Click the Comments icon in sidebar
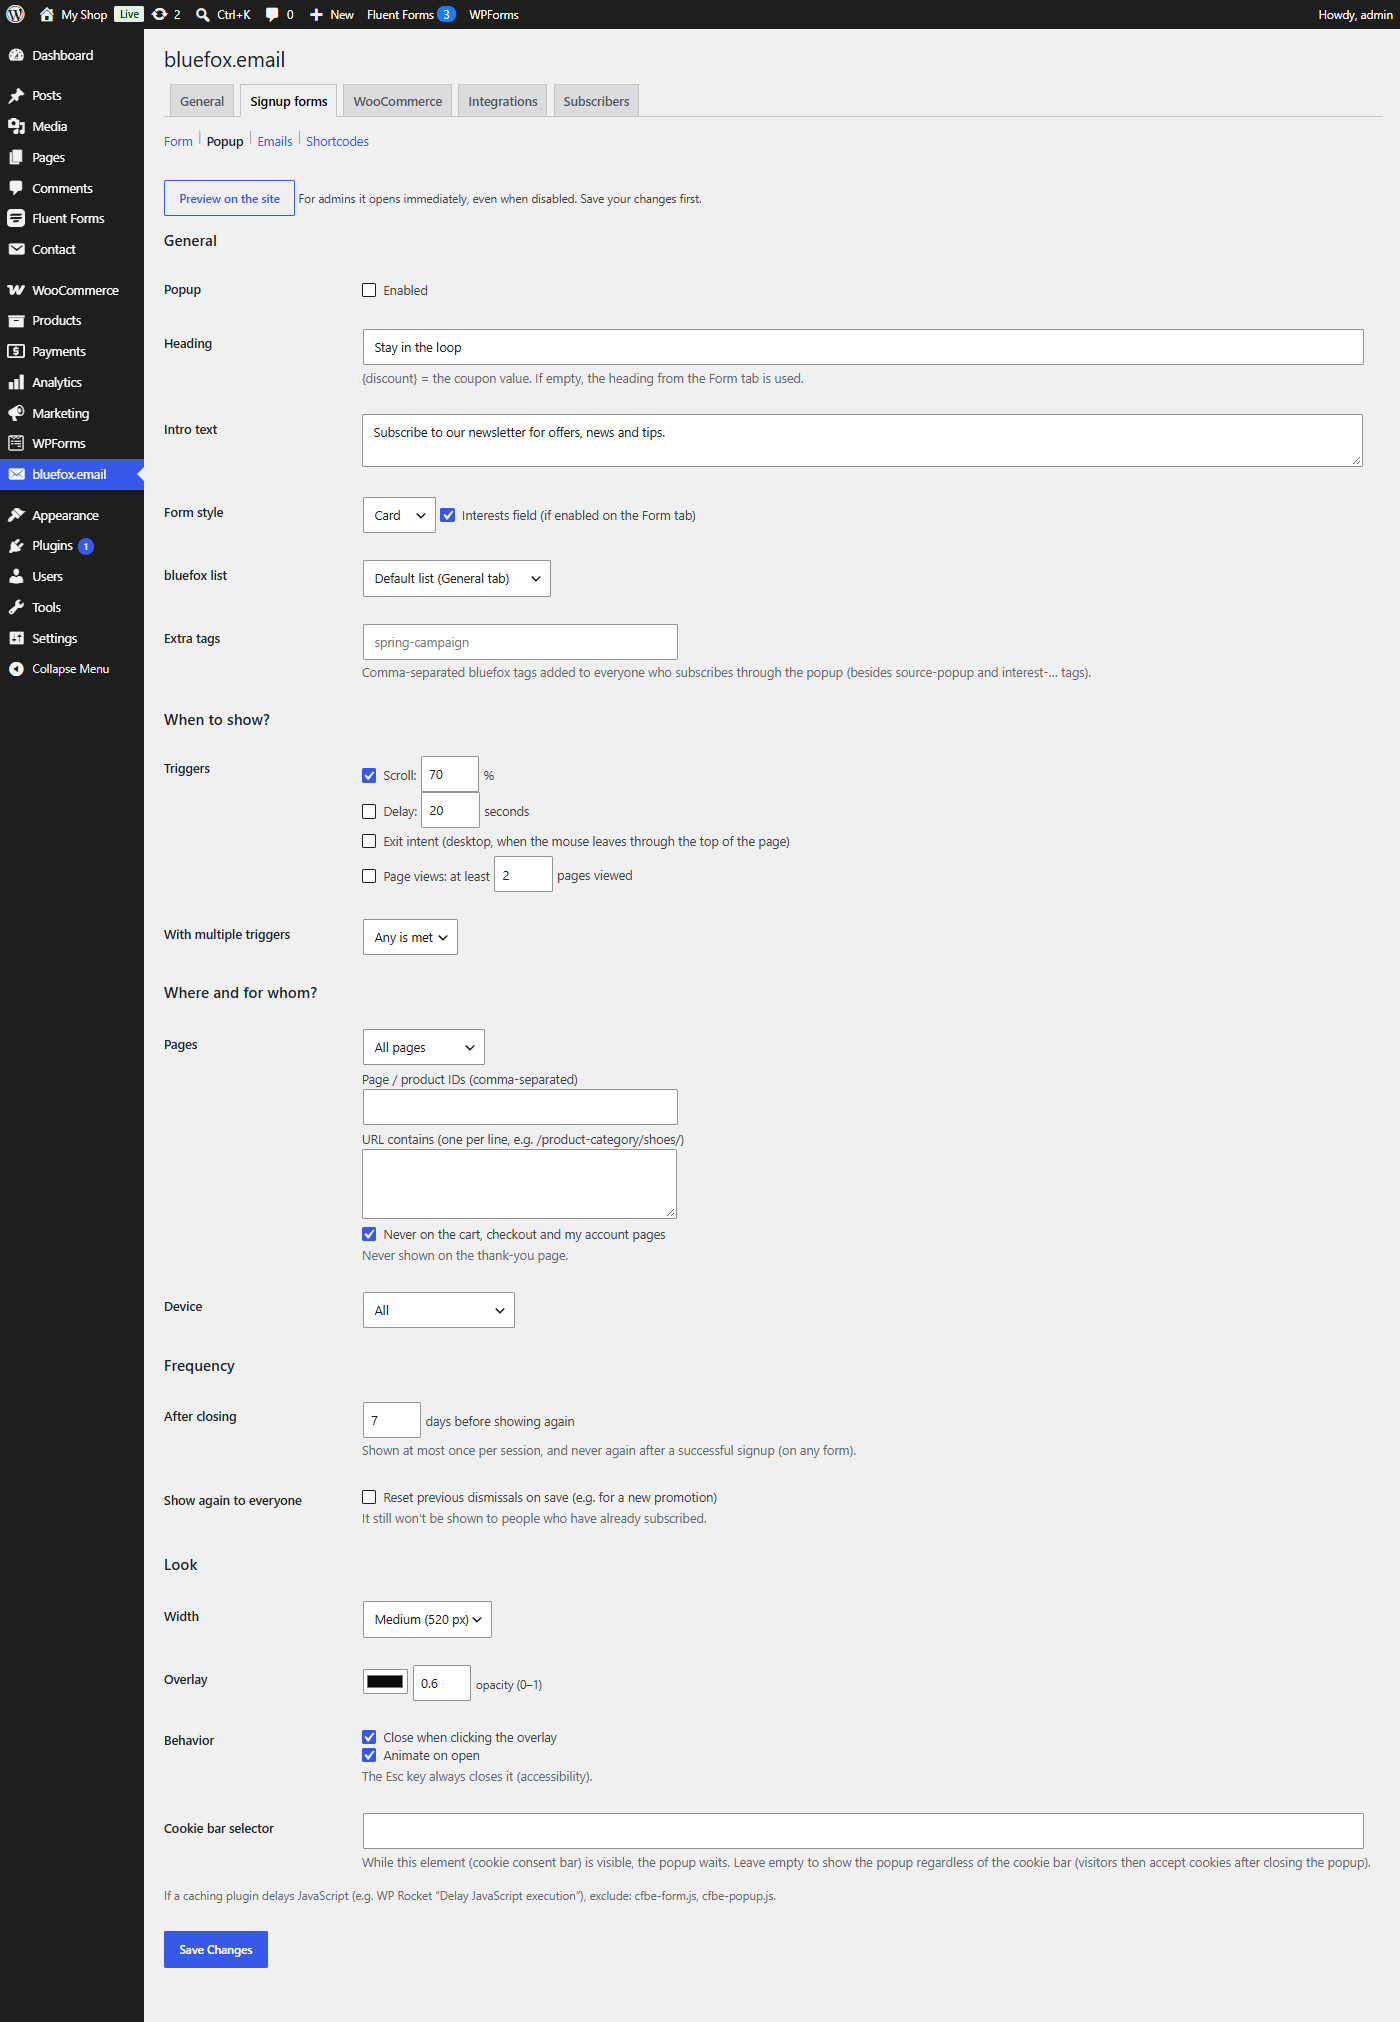This screenshot has height=2022, width=1400. [x=16, y=188]
